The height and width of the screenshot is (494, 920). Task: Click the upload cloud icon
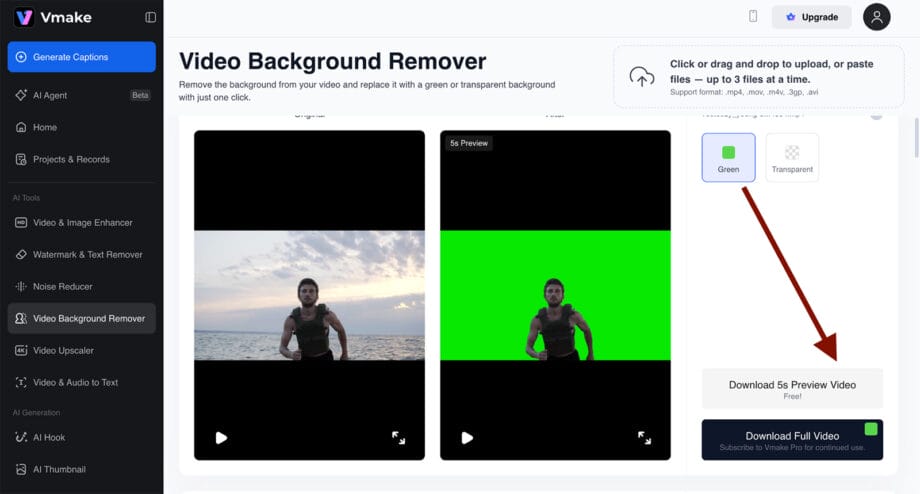click(642, 77)
